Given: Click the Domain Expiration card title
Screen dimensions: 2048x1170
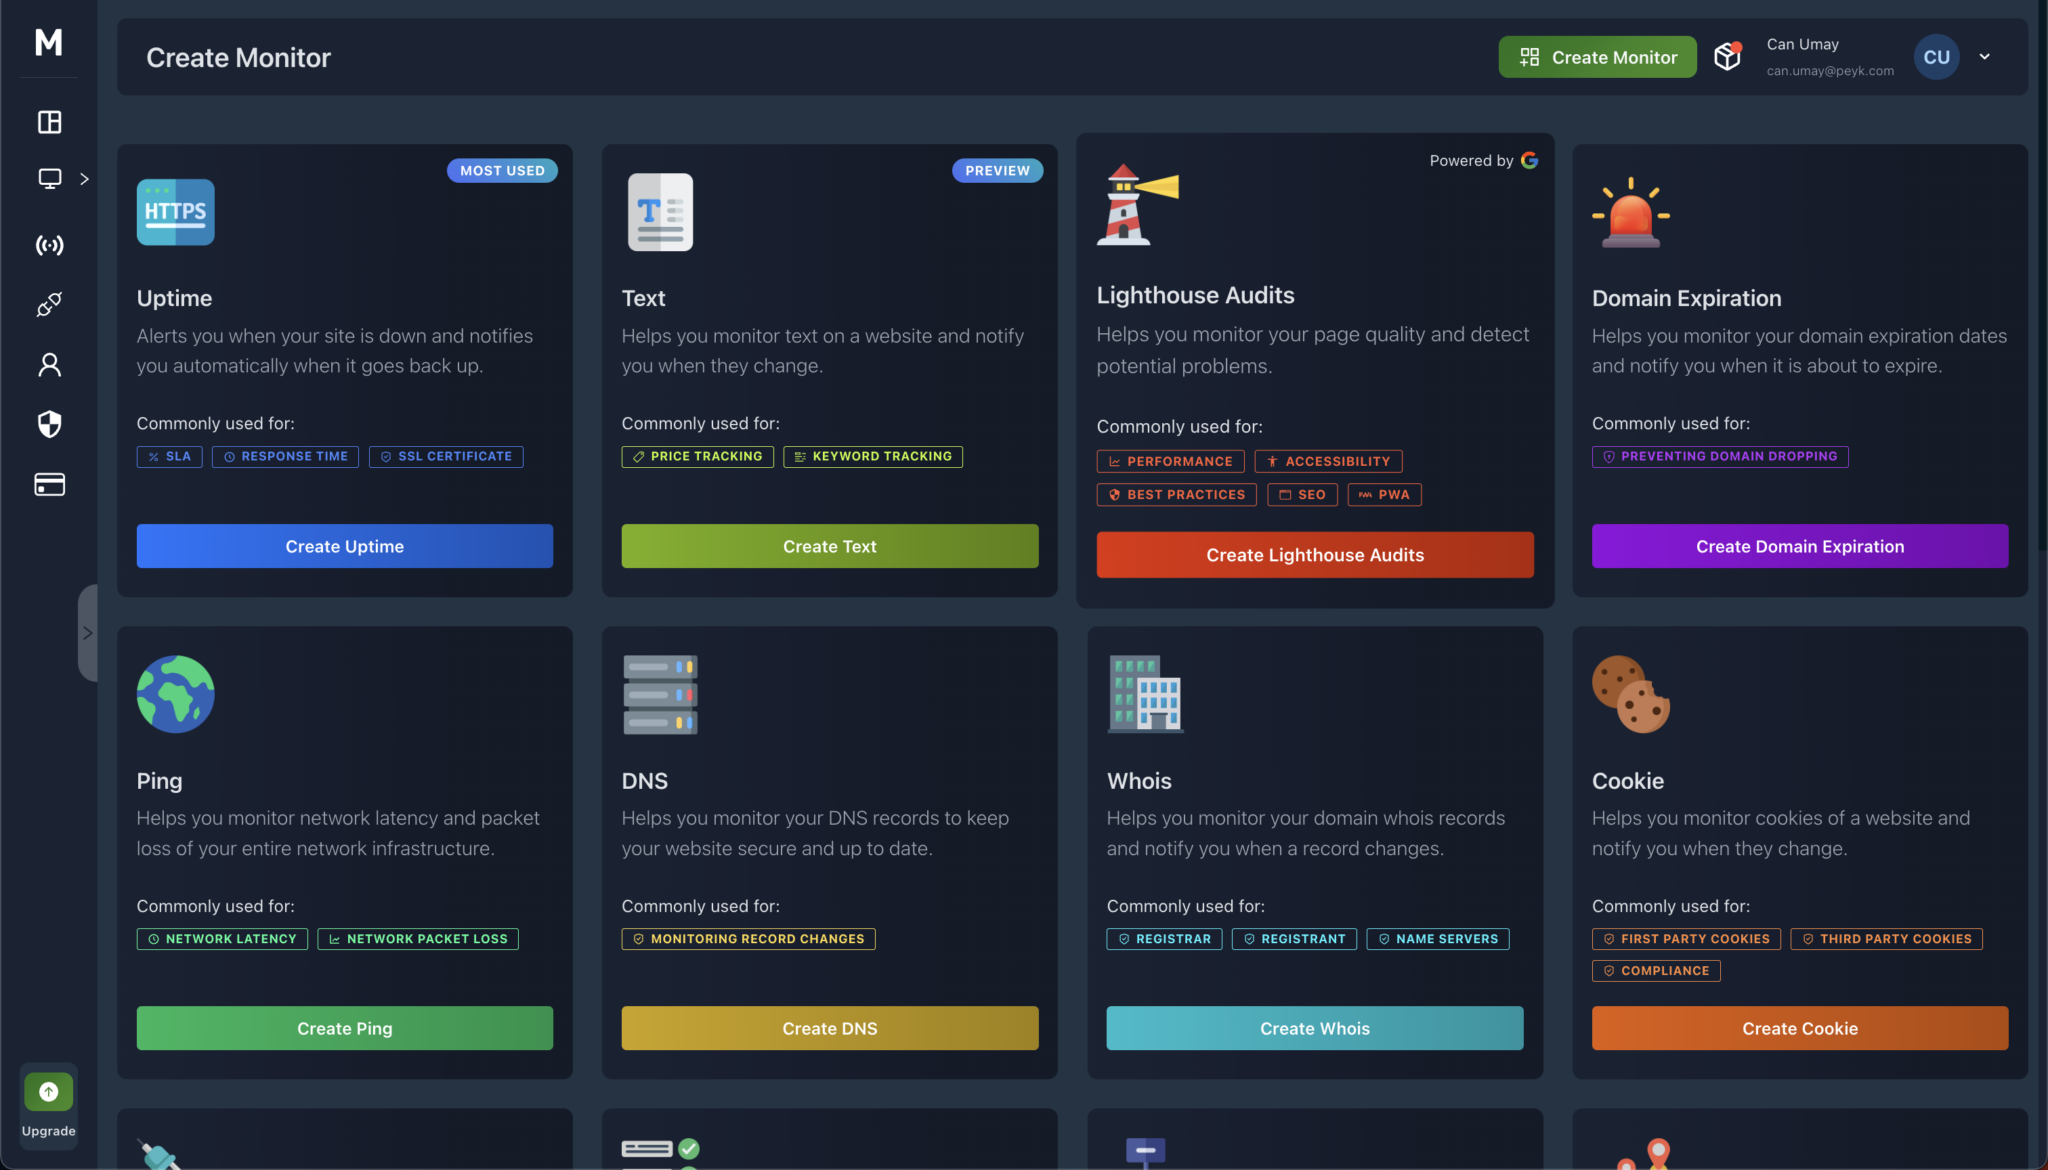Looking at the screenshot, I should (1686, 298).
